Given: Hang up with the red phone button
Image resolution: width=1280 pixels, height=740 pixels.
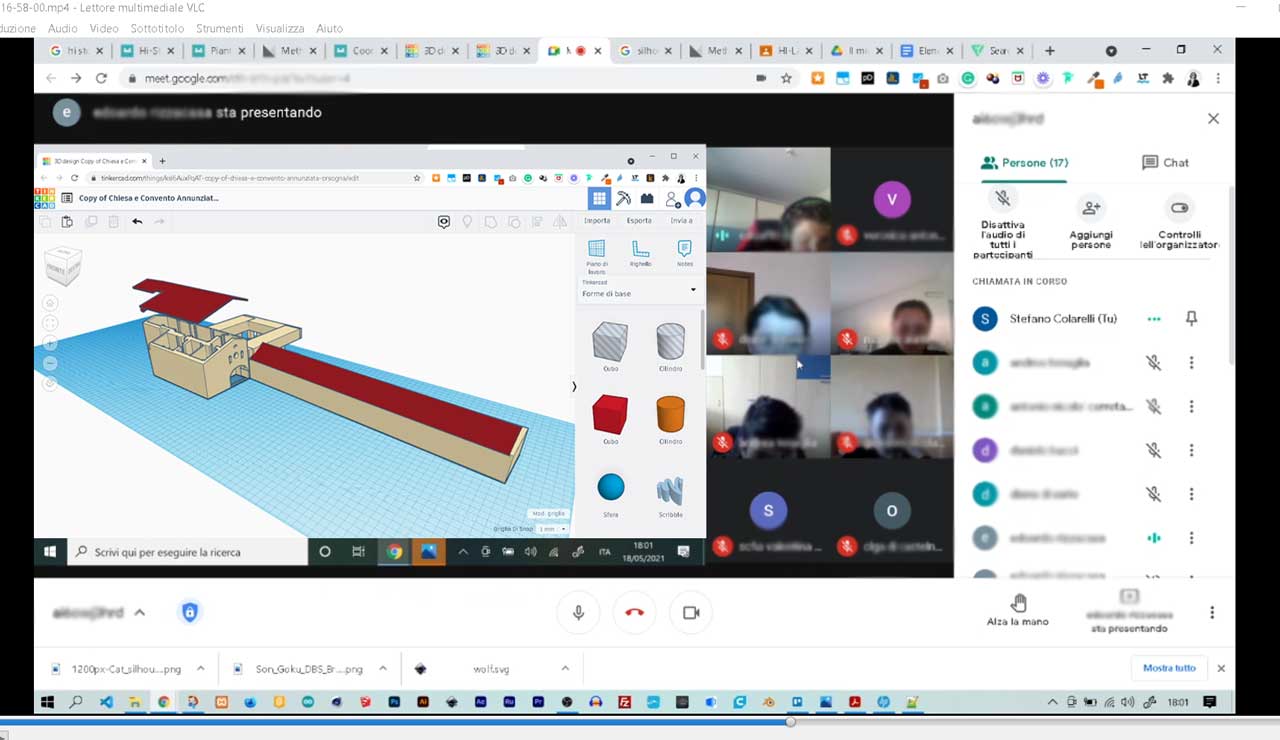Looking at the screenshot, I should point(634,612).
